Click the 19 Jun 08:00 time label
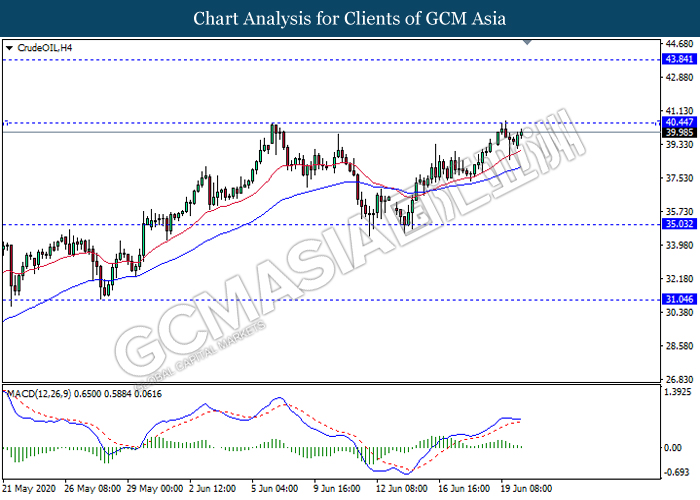This screenshot has width=700, height=500. point(526,489)
